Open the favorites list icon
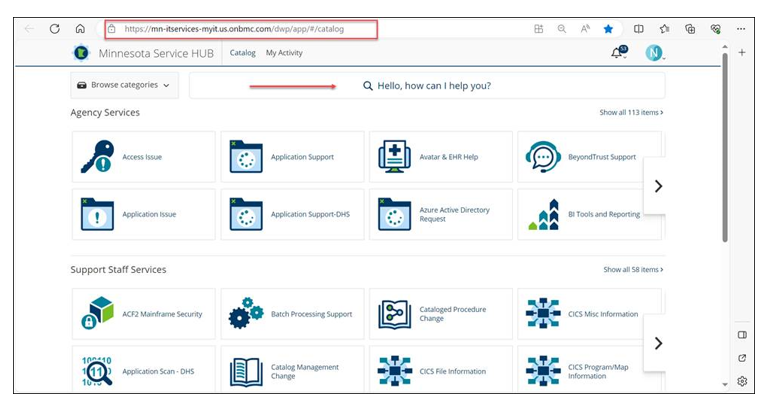 [x=664, y=29]
